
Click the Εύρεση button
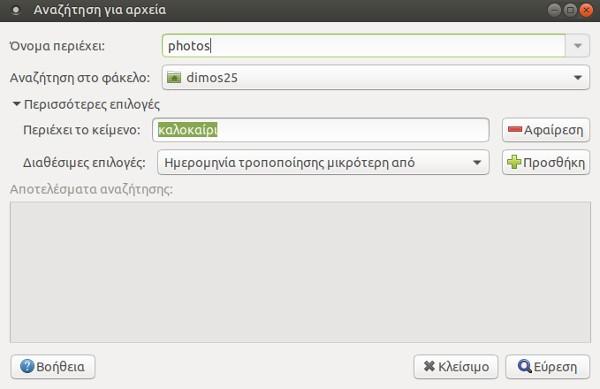click(548, 367)
